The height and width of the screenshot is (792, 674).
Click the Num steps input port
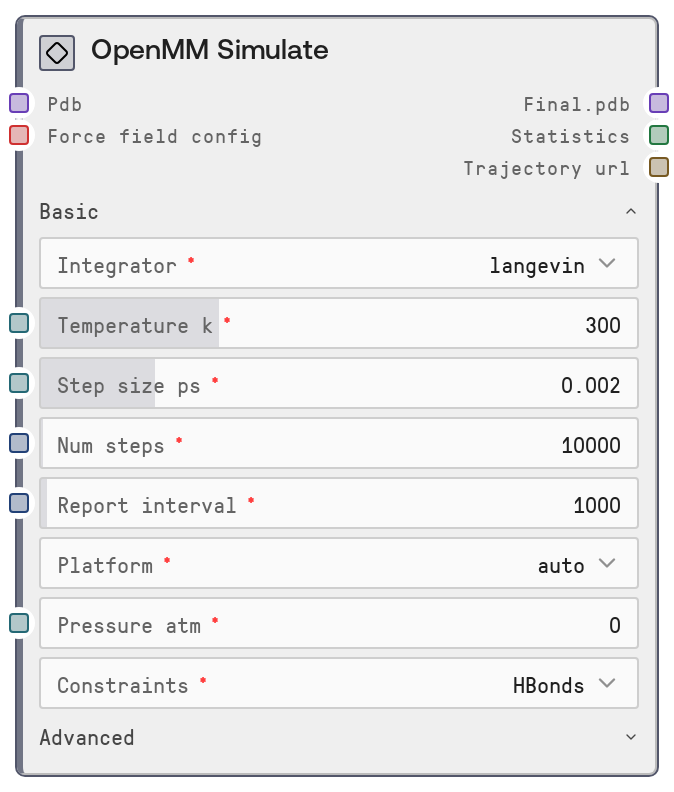click(x=19, y=443)
